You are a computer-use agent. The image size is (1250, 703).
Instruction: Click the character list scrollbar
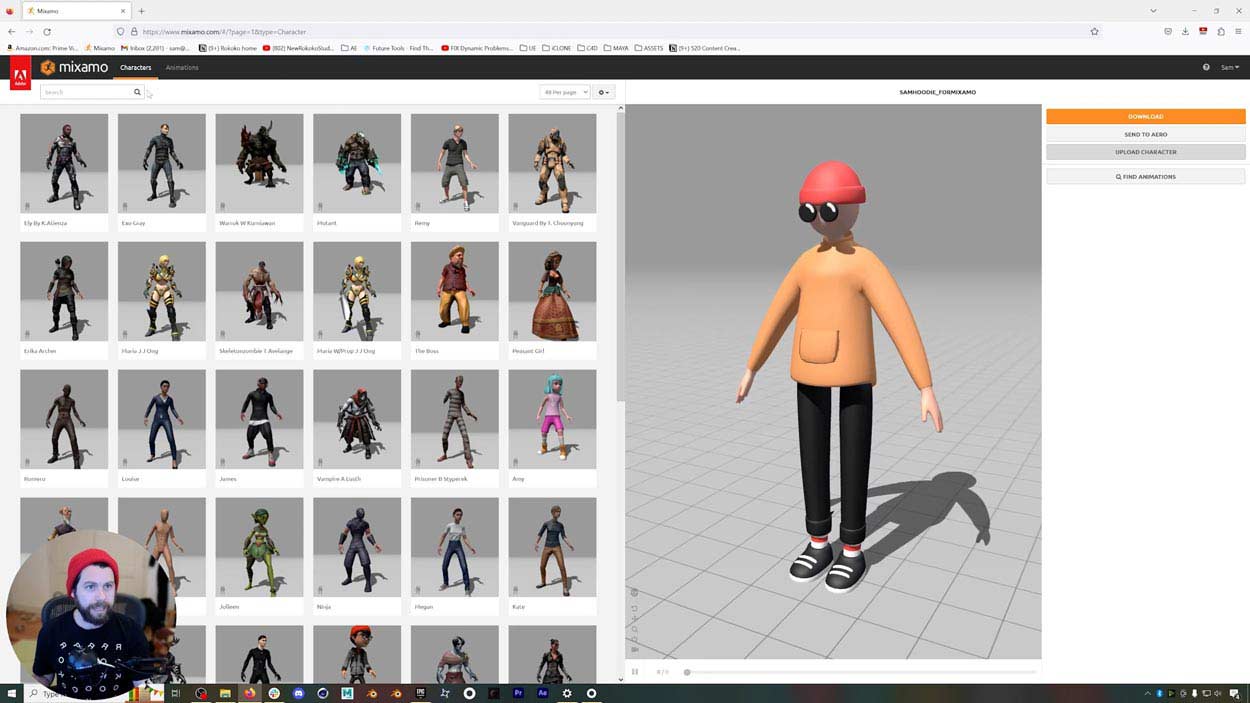620,255
